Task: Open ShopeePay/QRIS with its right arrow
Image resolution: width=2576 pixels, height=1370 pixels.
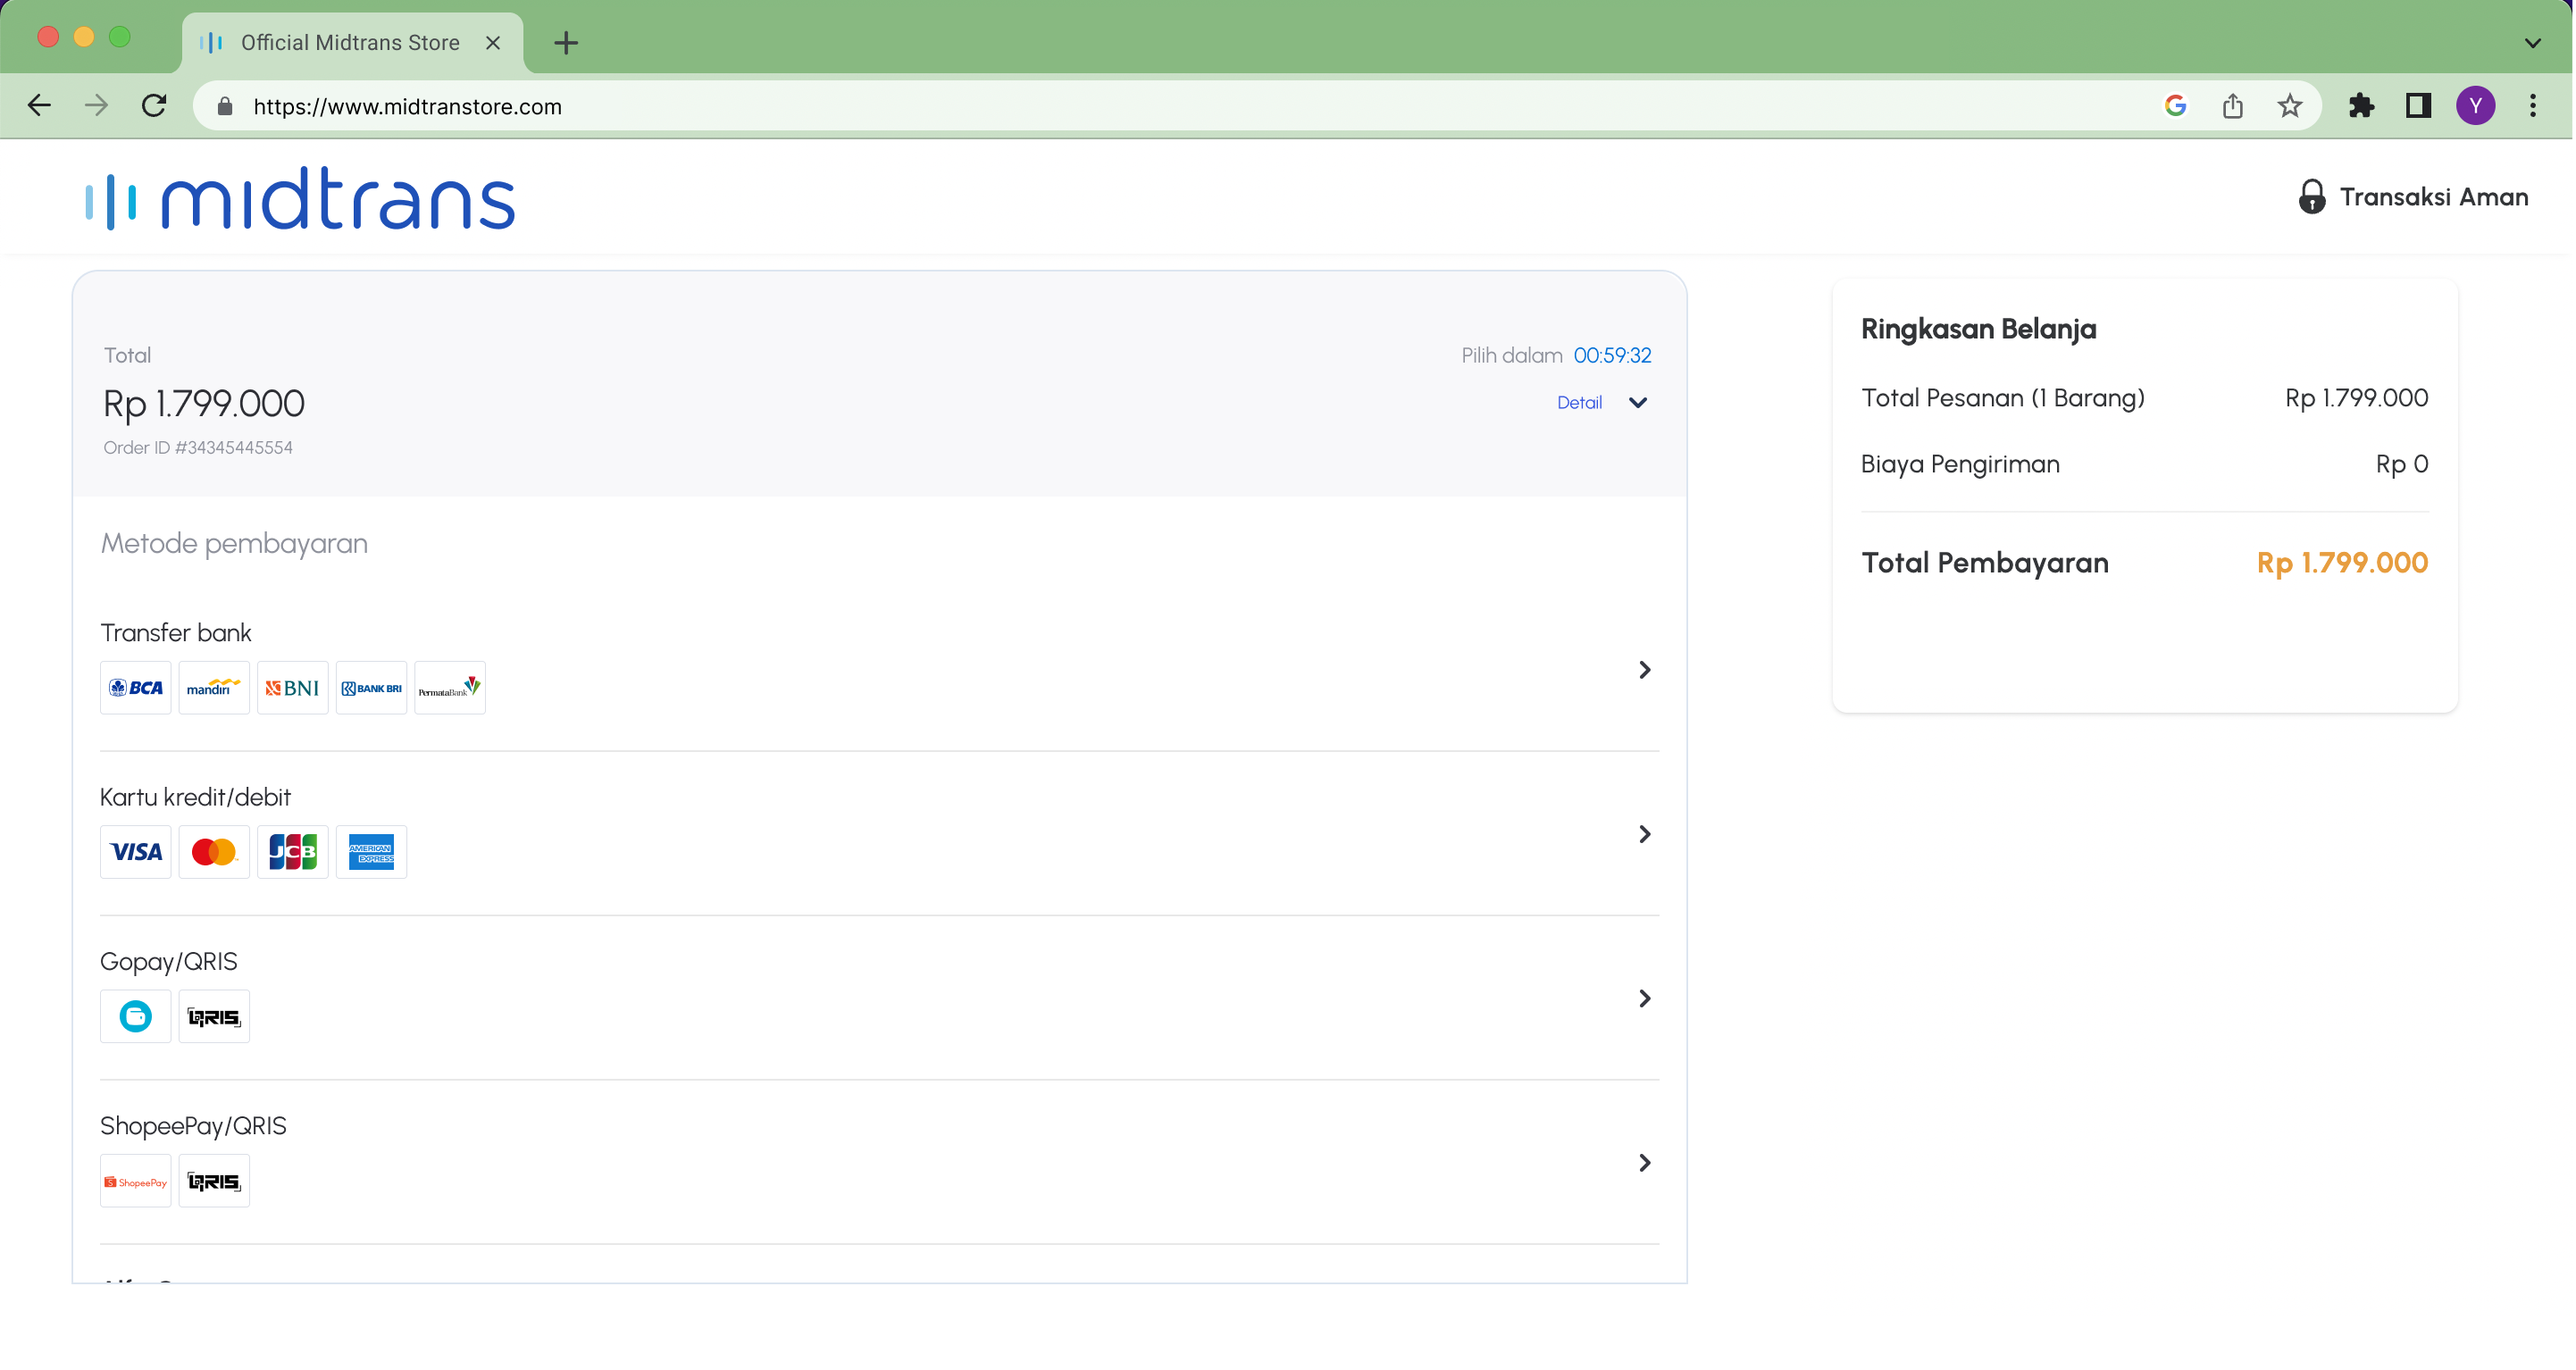Action: [1644, 1163]
